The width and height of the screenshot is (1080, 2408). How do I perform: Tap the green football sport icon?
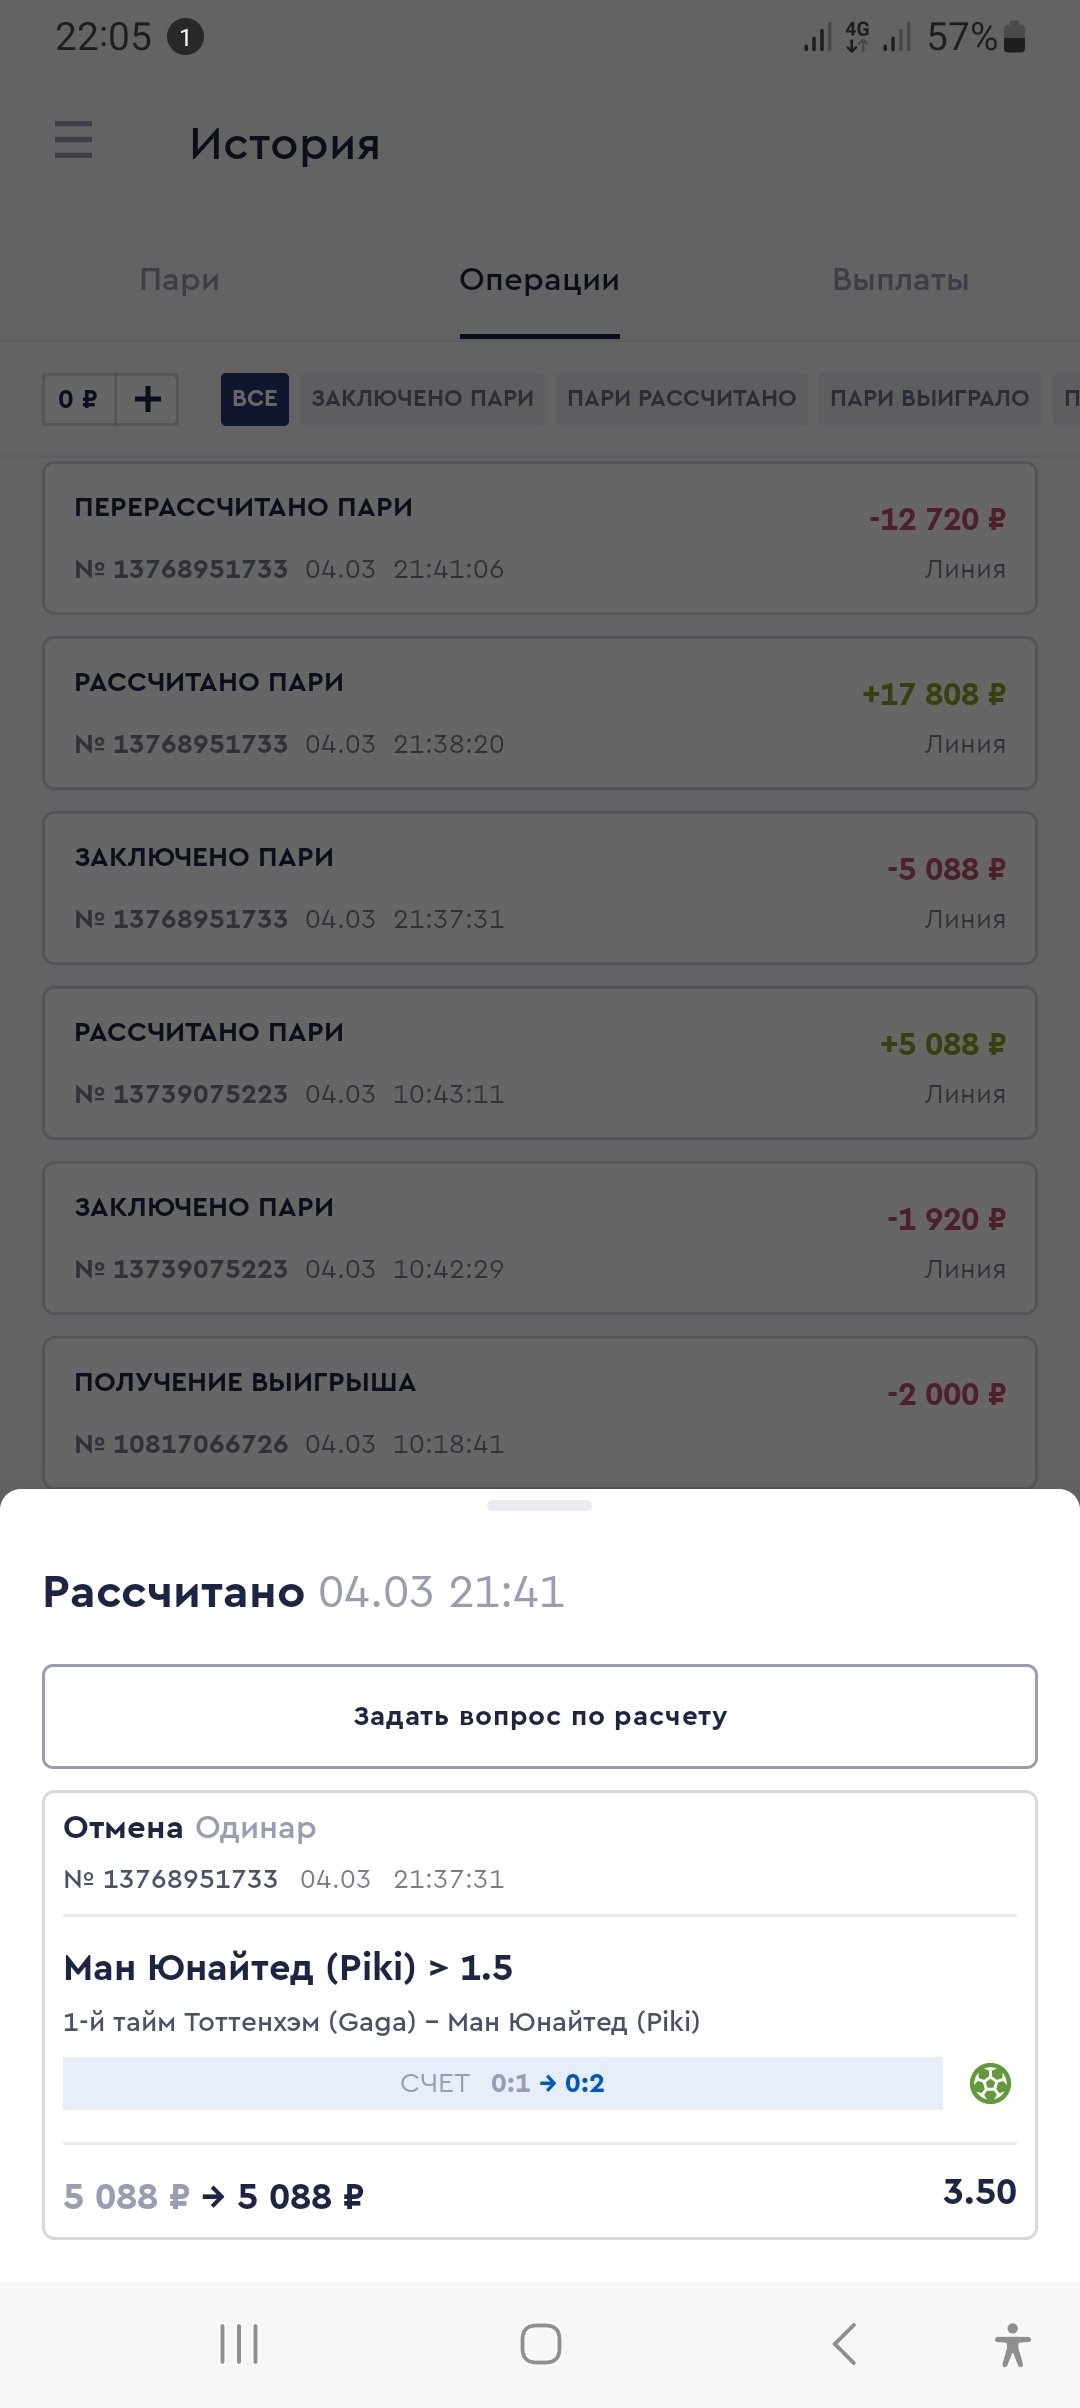tap(990, 2084)
